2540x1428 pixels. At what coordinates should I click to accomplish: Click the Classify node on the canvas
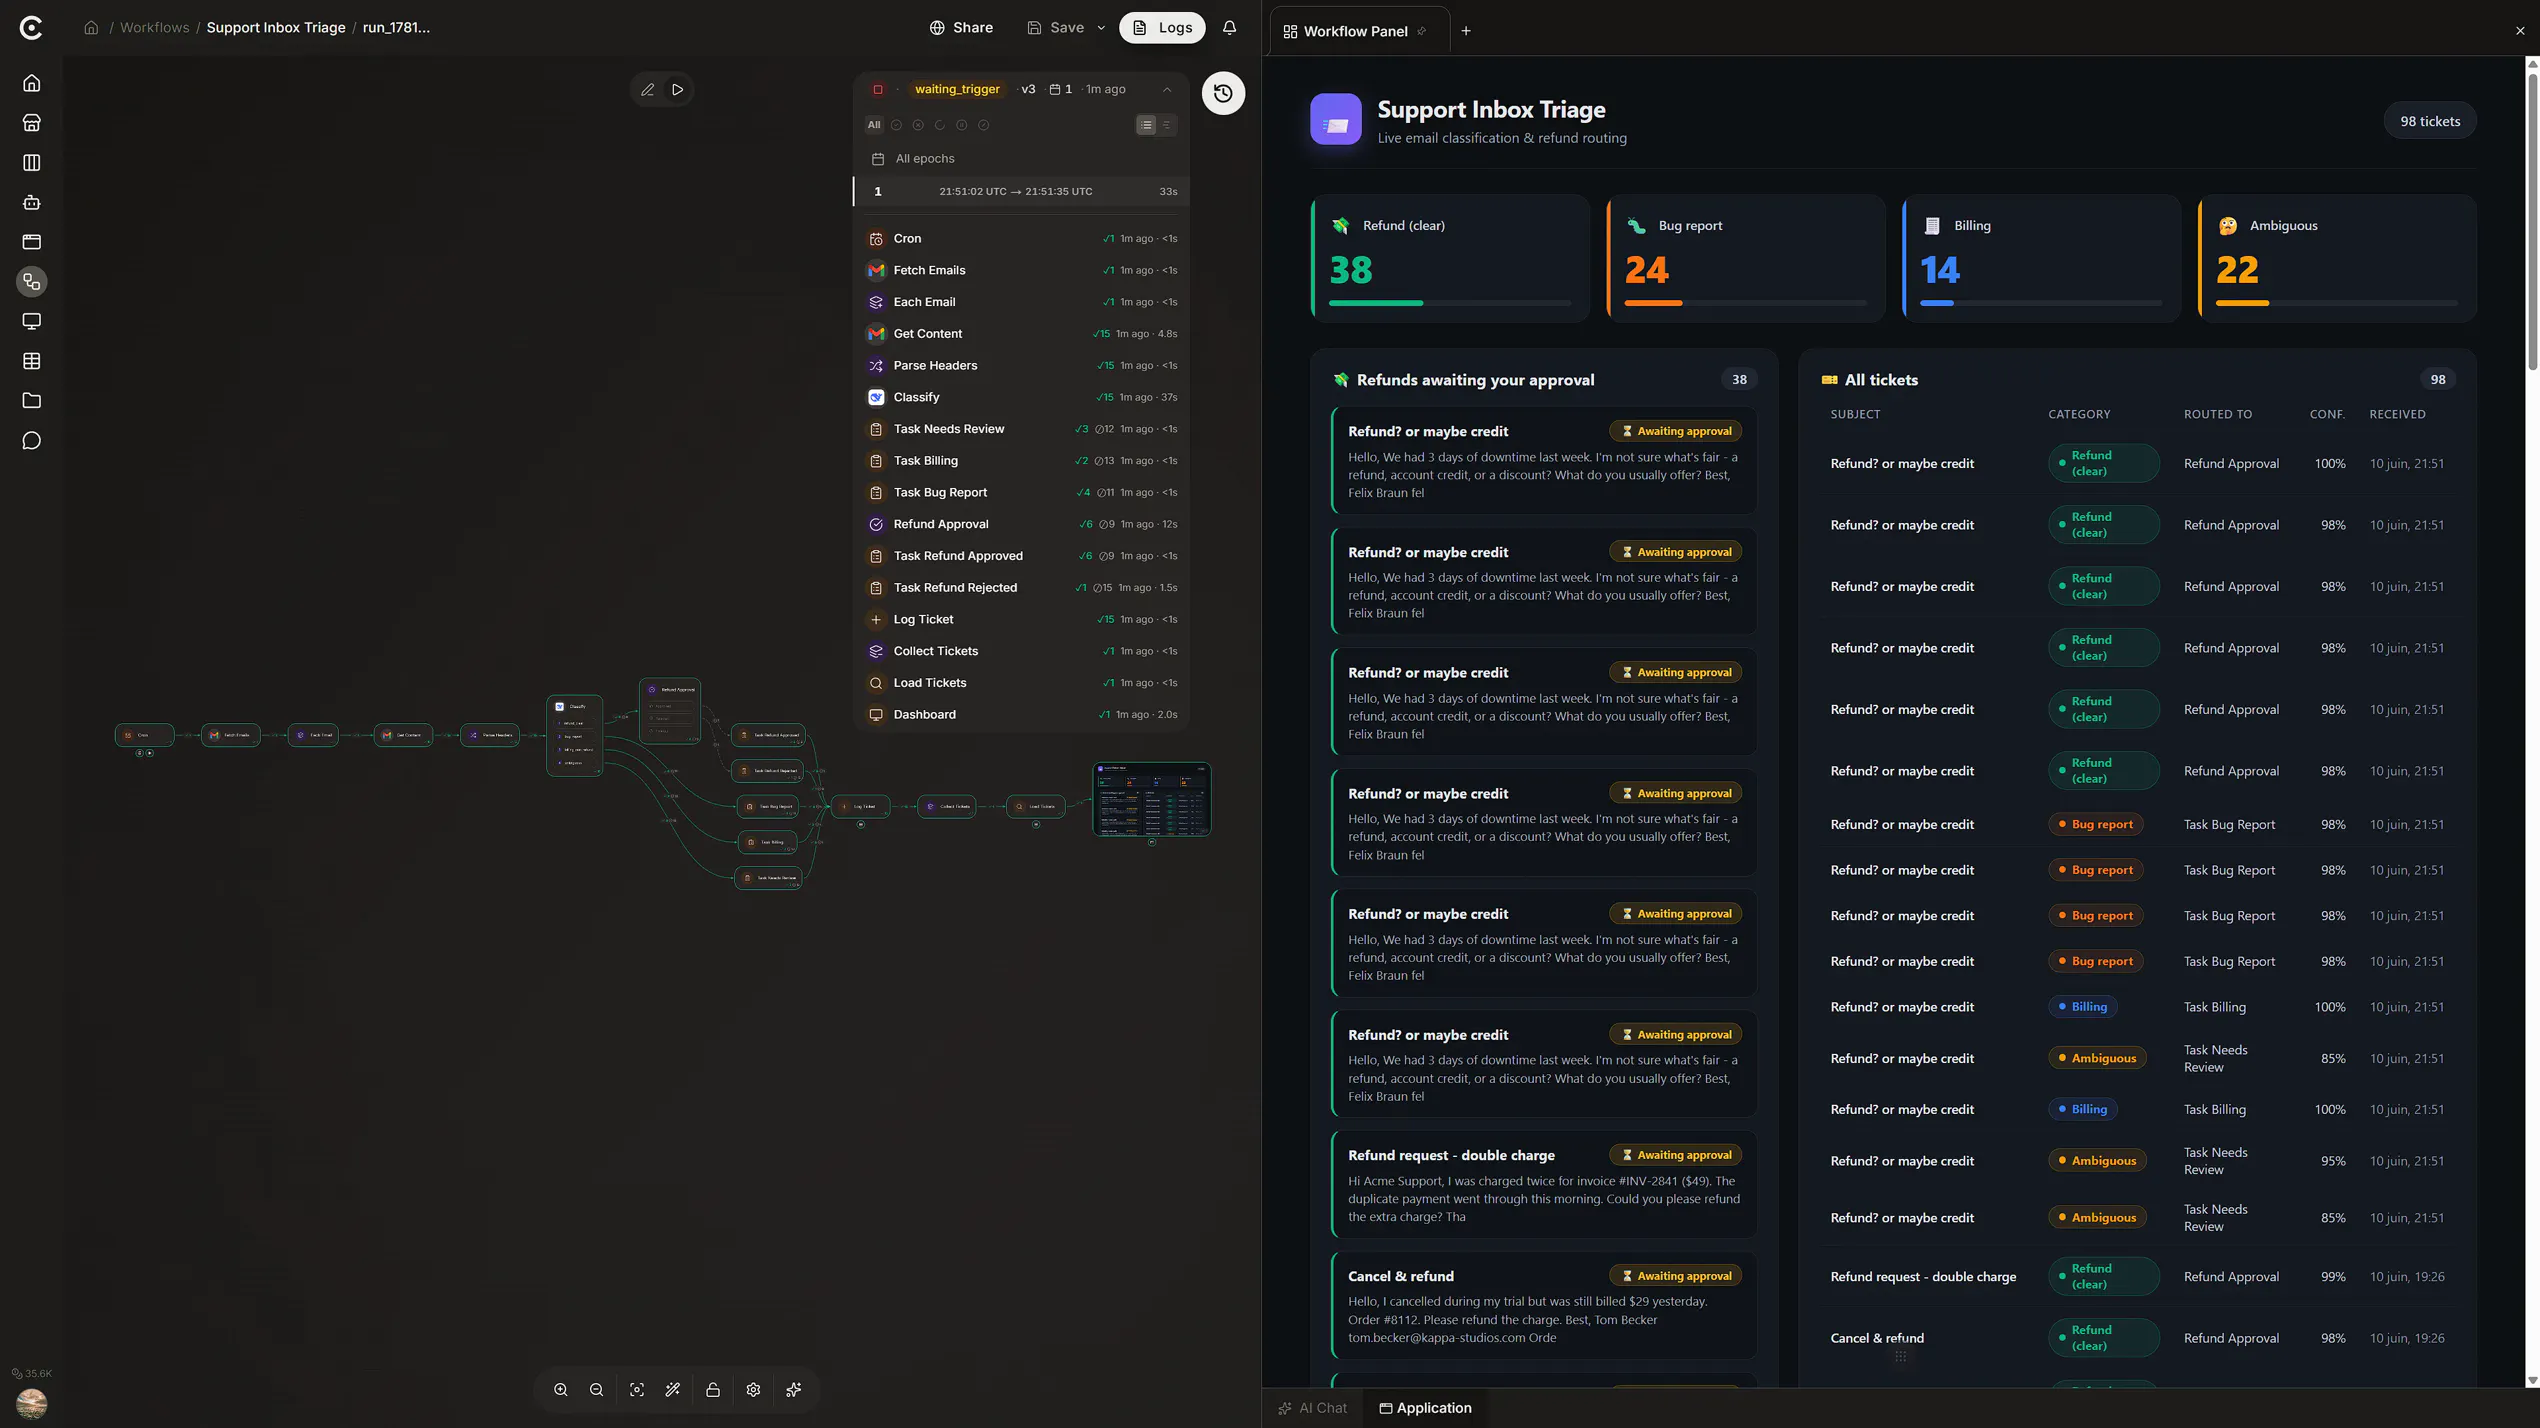pyautogui.click(x=575, y=735)
